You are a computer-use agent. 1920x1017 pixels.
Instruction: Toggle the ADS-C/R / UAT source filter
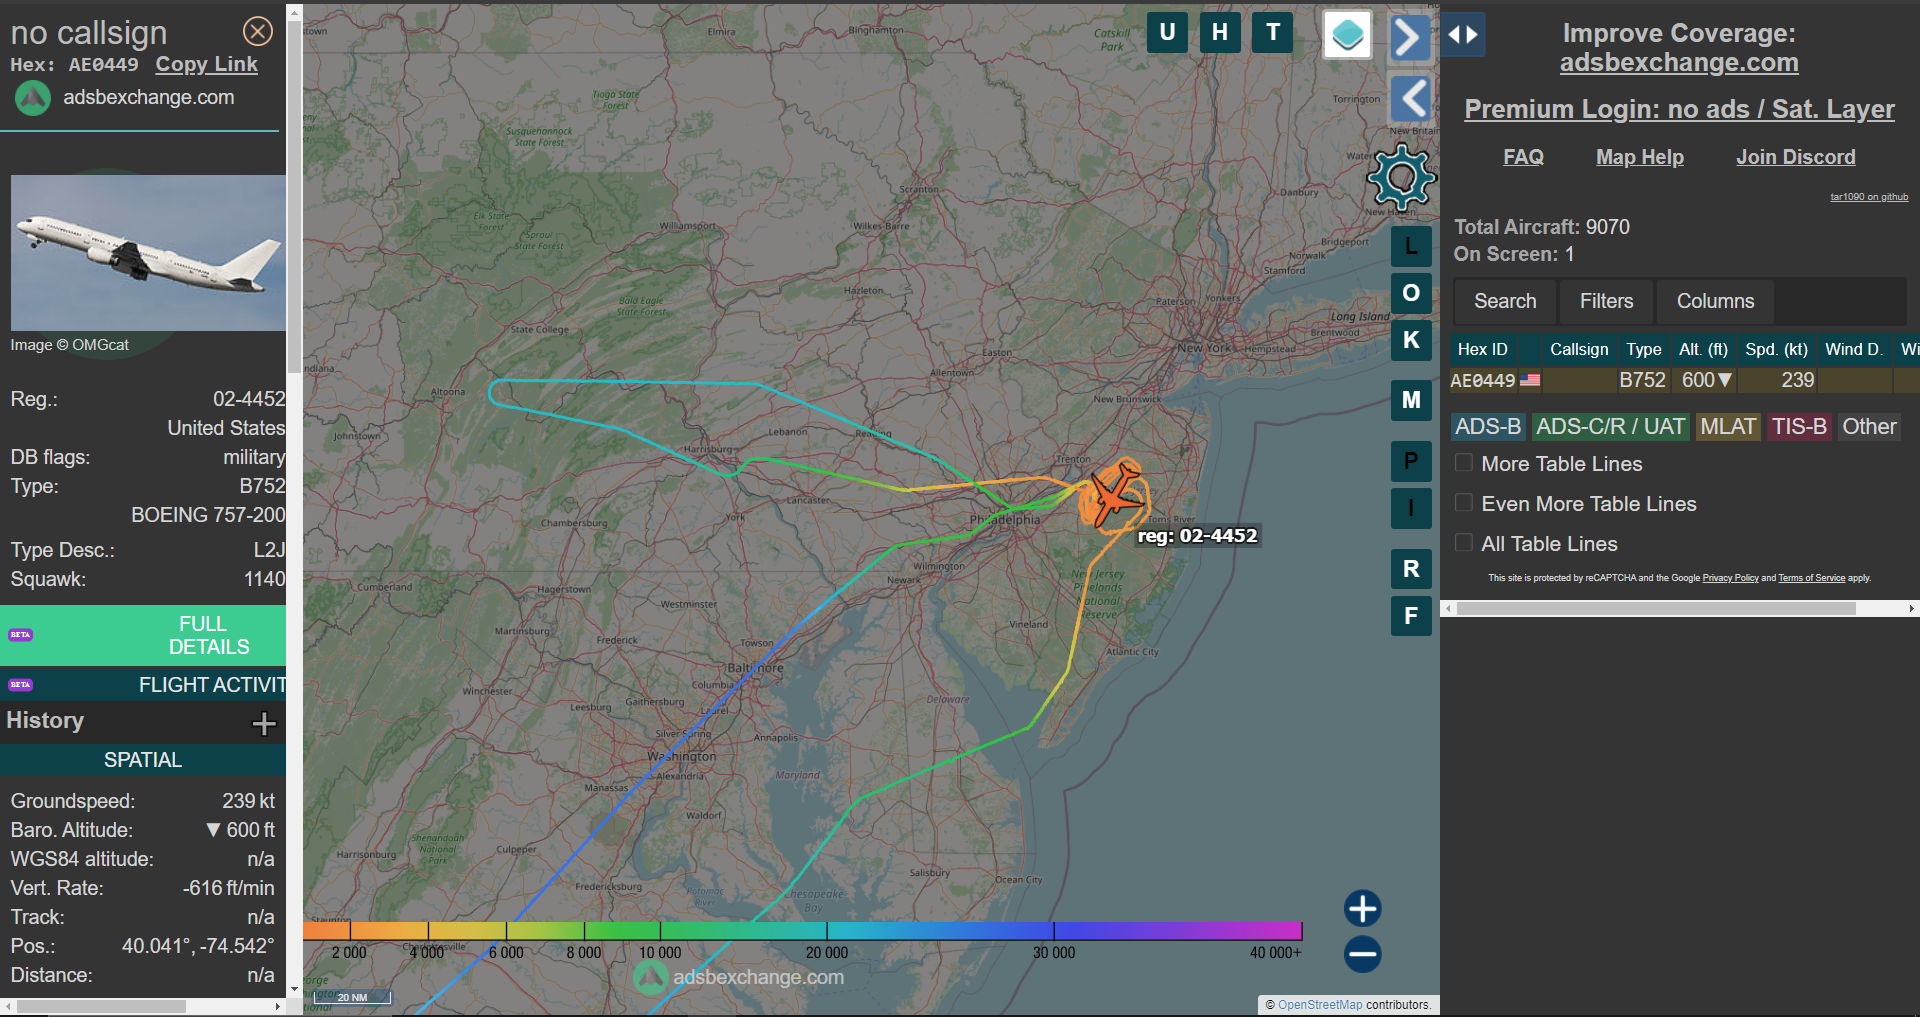pyautogui.click(x=1610, y=427)
